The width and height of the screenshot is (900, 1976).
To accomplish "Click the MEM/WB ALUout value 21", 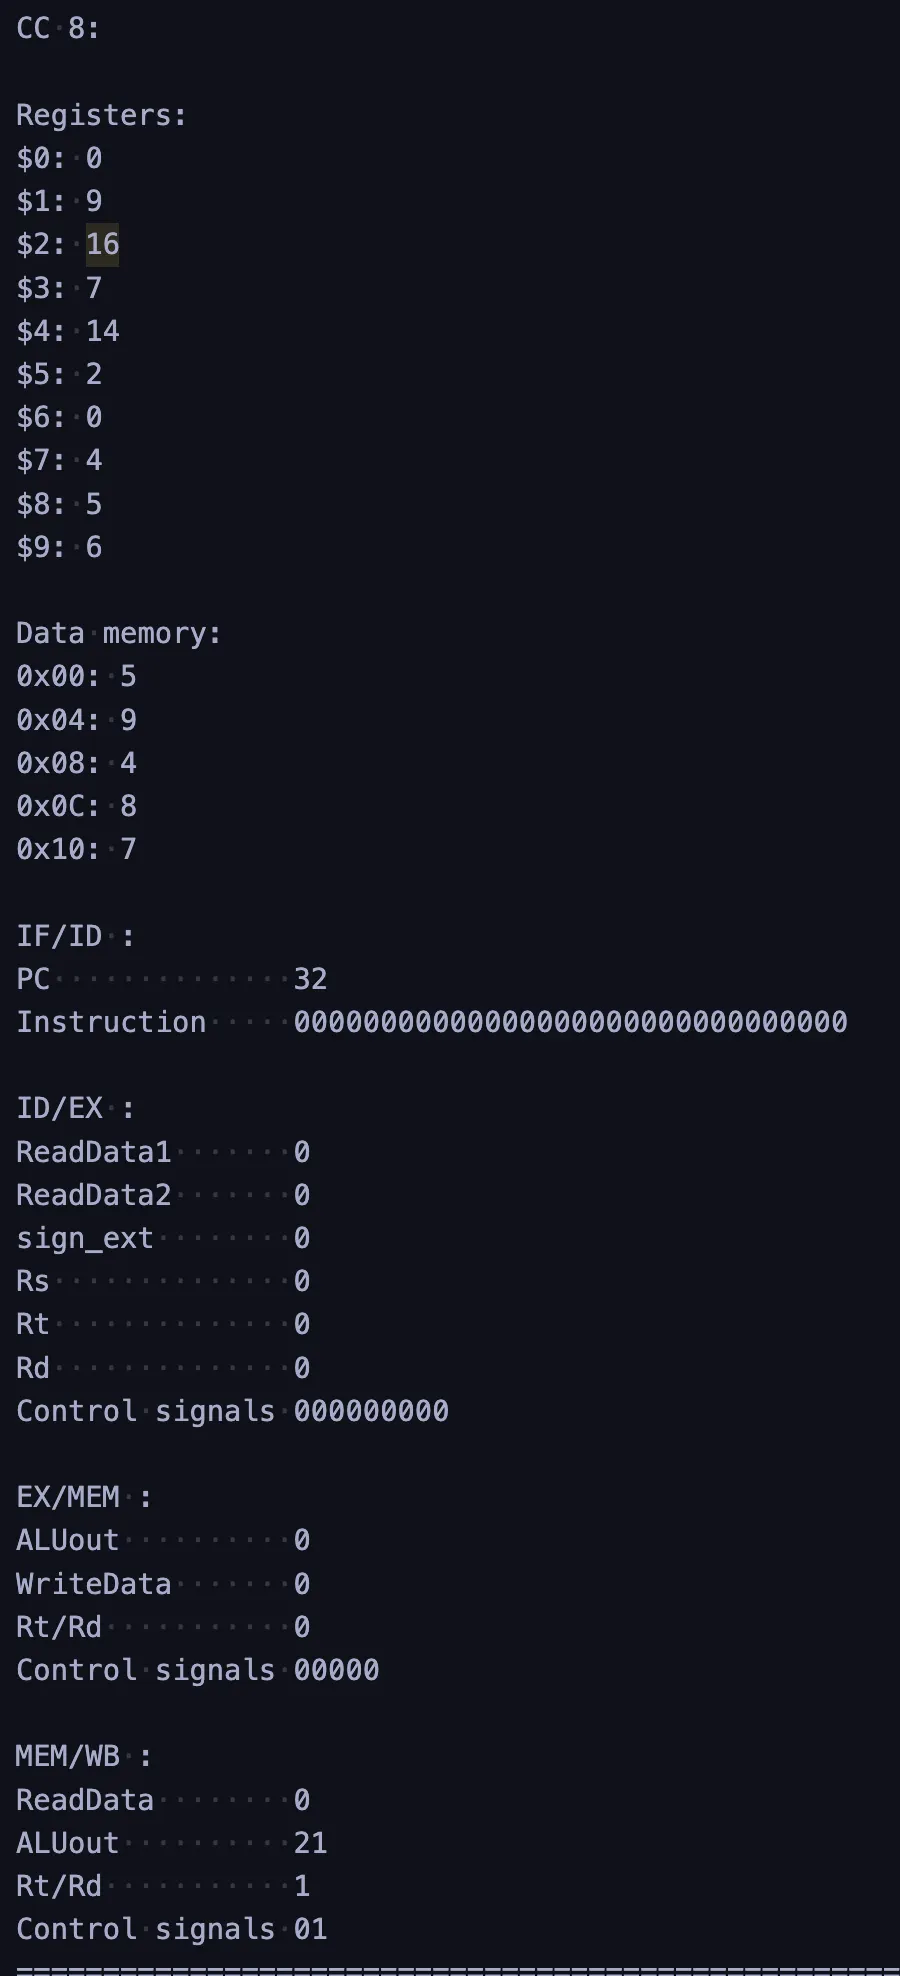I will tap(310, 1843).
